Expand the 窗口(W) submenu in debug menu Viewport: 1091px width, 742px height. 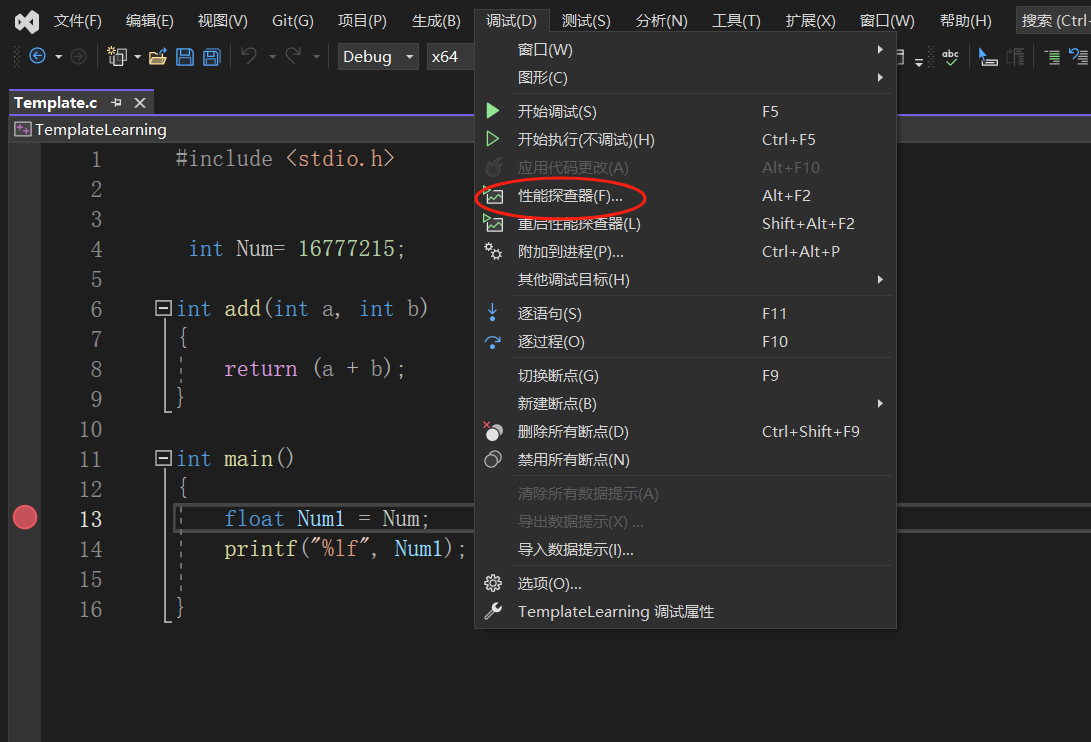pos(685,49)
